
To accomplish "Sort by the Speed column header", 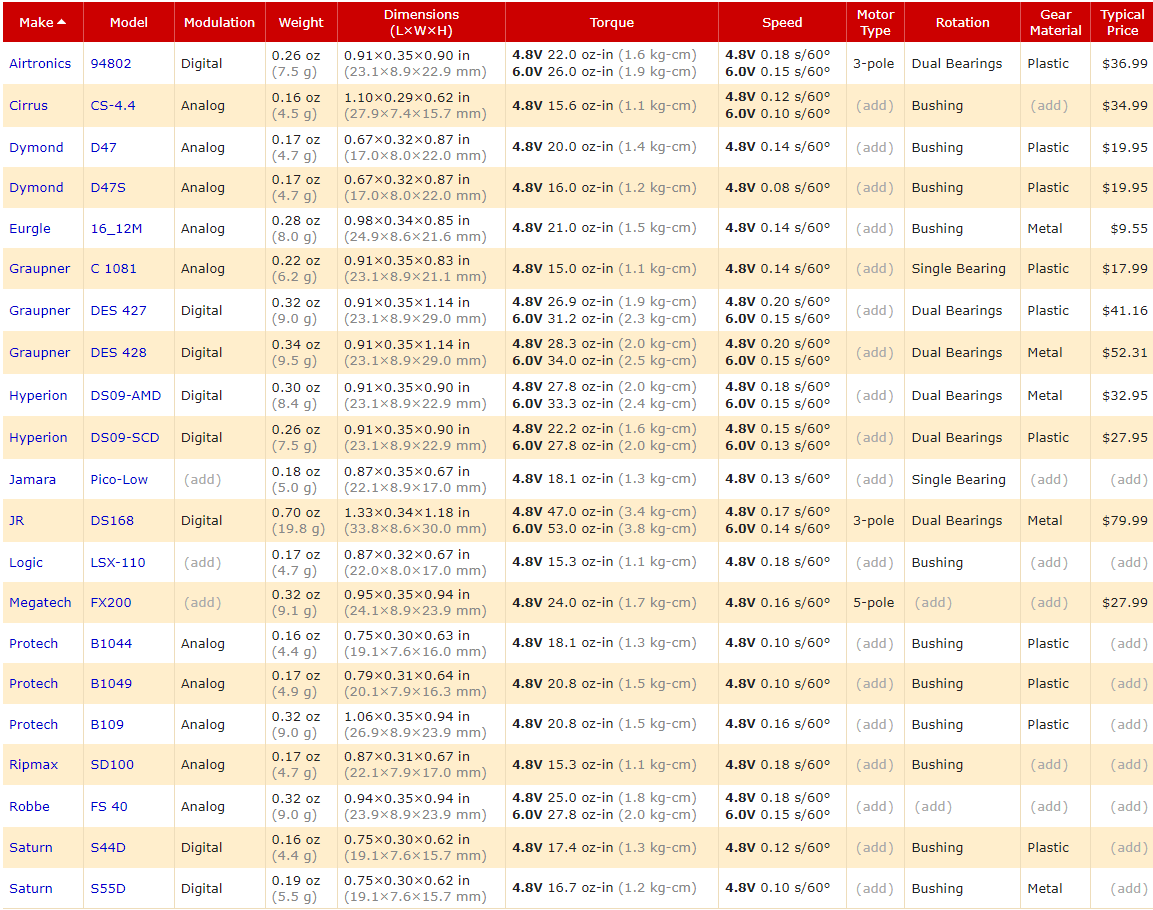I will click(782, 22).
